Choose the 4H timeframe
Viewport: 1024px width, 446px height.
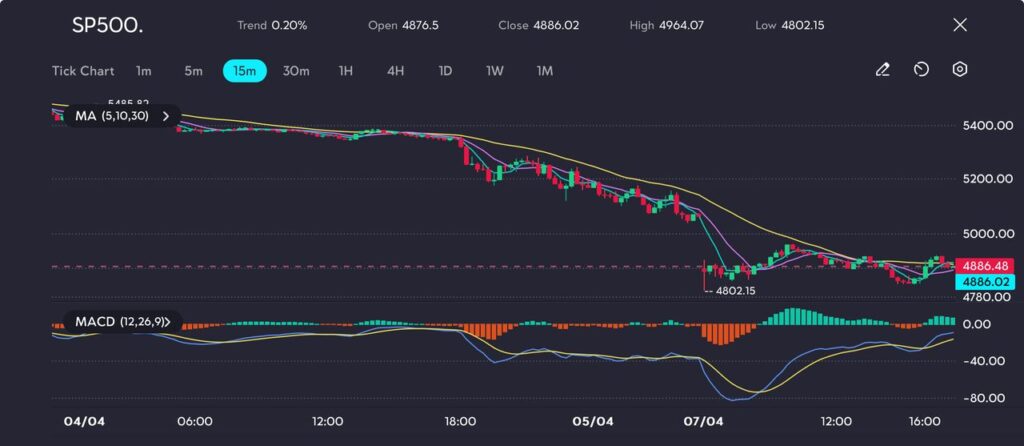(396, 71)
